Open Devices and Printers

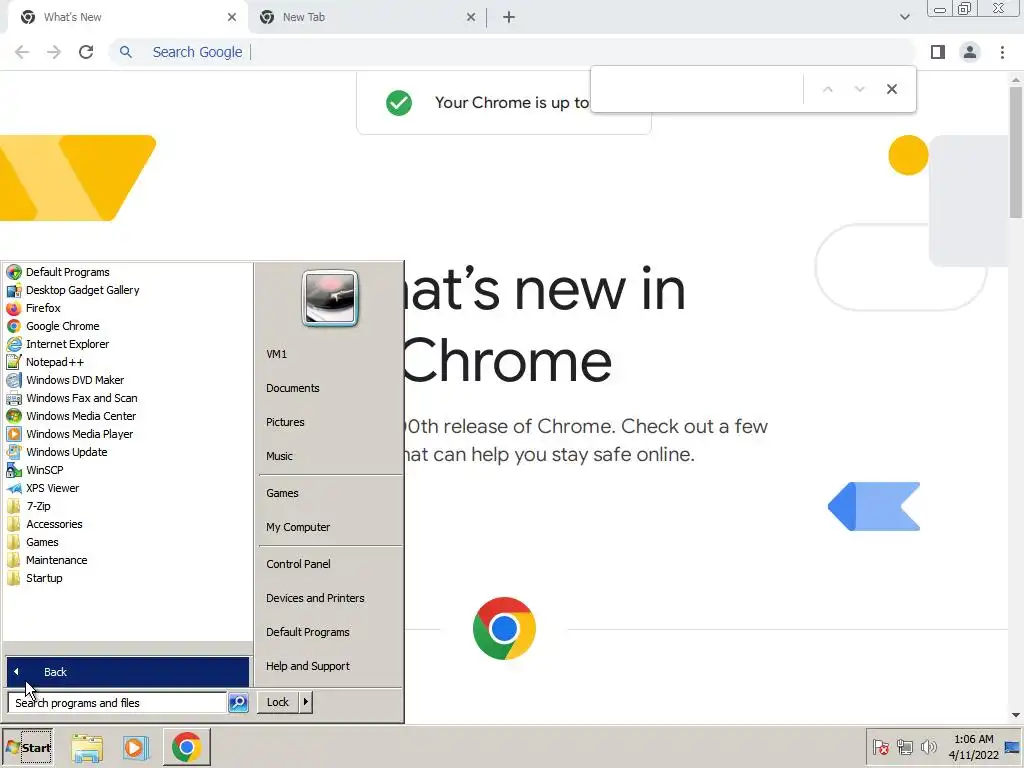tap(315, 598)
